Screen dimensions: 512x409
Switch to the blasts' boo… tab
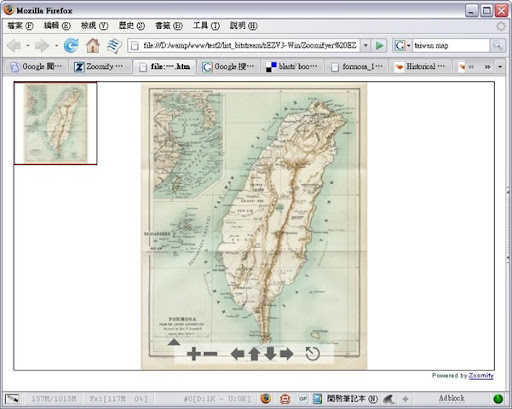[x=292, y=67]
